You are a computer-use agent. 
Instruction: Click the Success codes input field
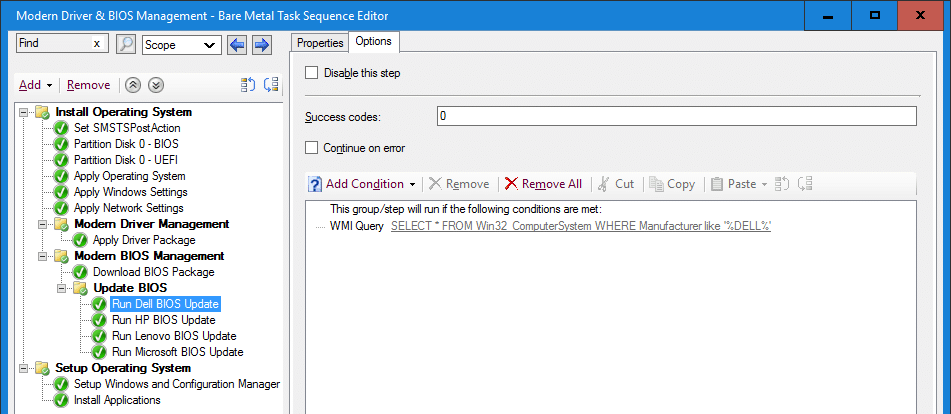click(676, 116)
